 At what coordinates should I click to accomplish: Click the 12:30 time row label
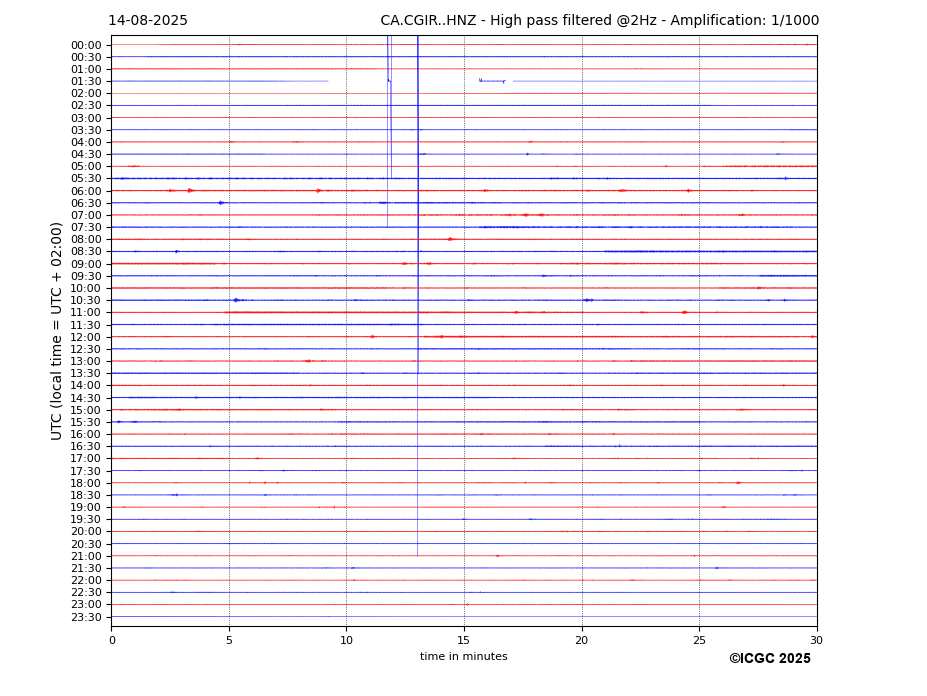pyautogui.click(x=86, y=349)
